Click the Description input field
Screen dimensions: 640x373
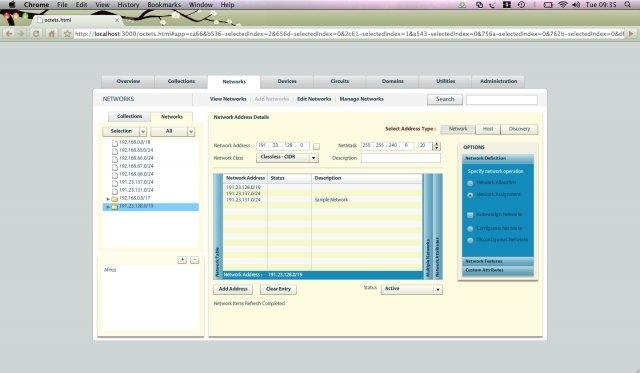tap(401, 158)
